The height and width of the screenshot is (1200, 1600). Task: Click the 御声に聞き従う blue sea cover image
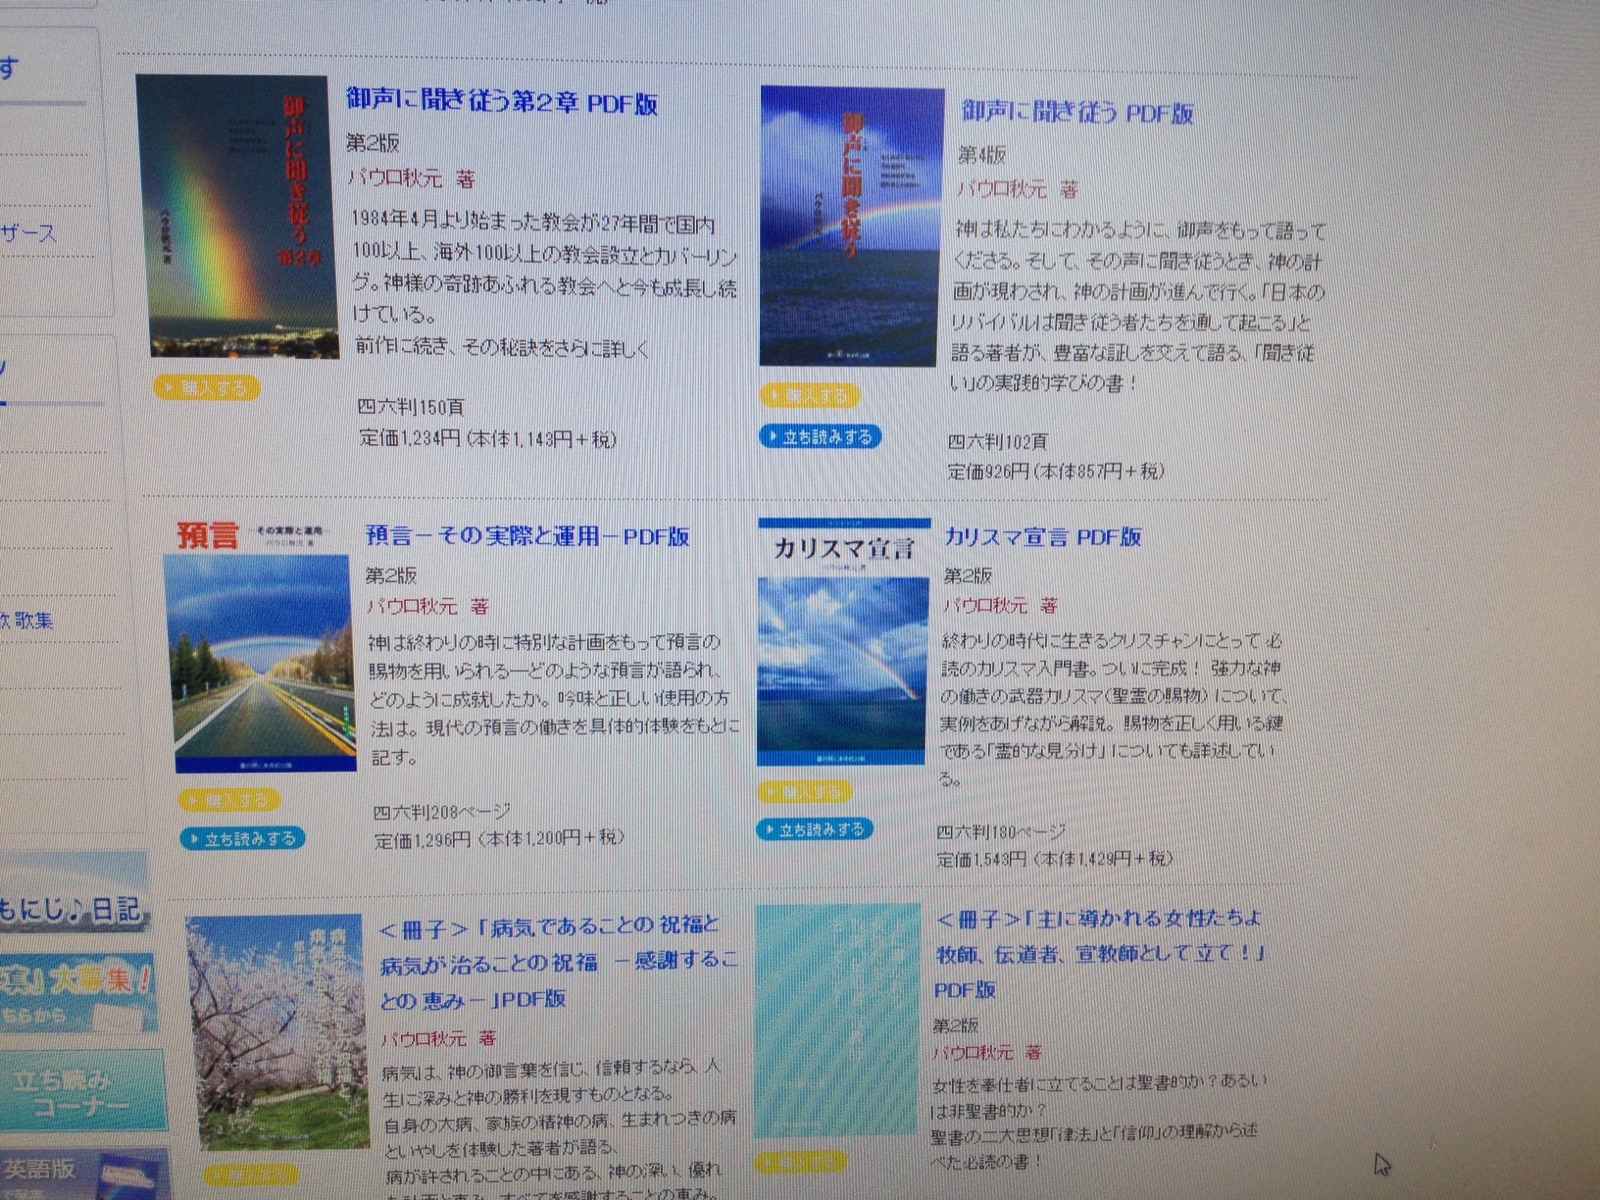[x=850, y=226]
